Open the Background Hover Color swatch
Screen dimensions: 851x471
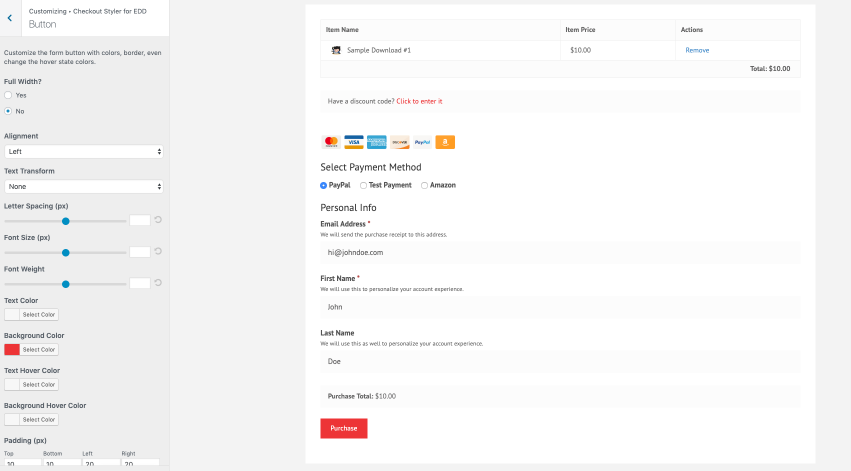[12, 419]
